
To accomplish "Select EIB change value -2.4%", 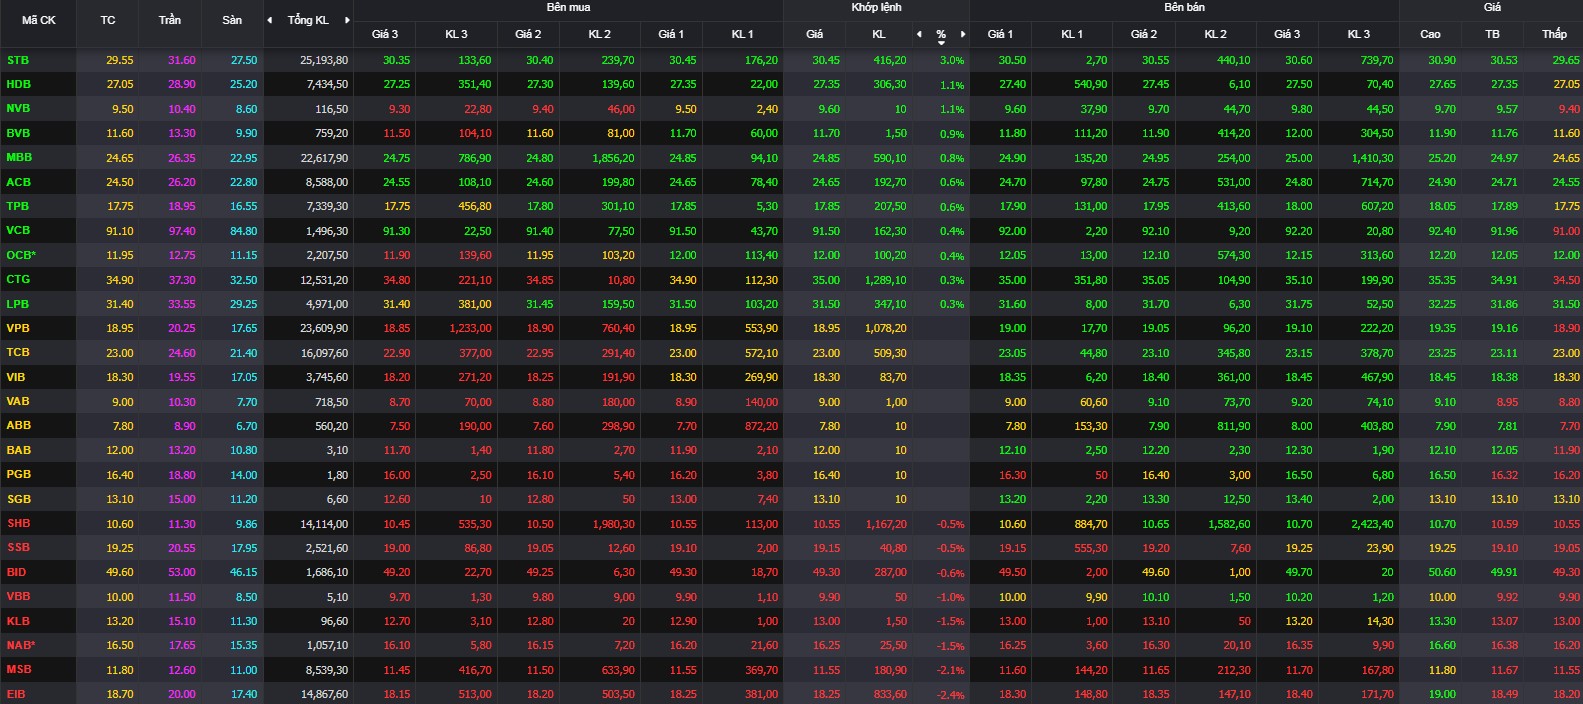I will (951, 695).
